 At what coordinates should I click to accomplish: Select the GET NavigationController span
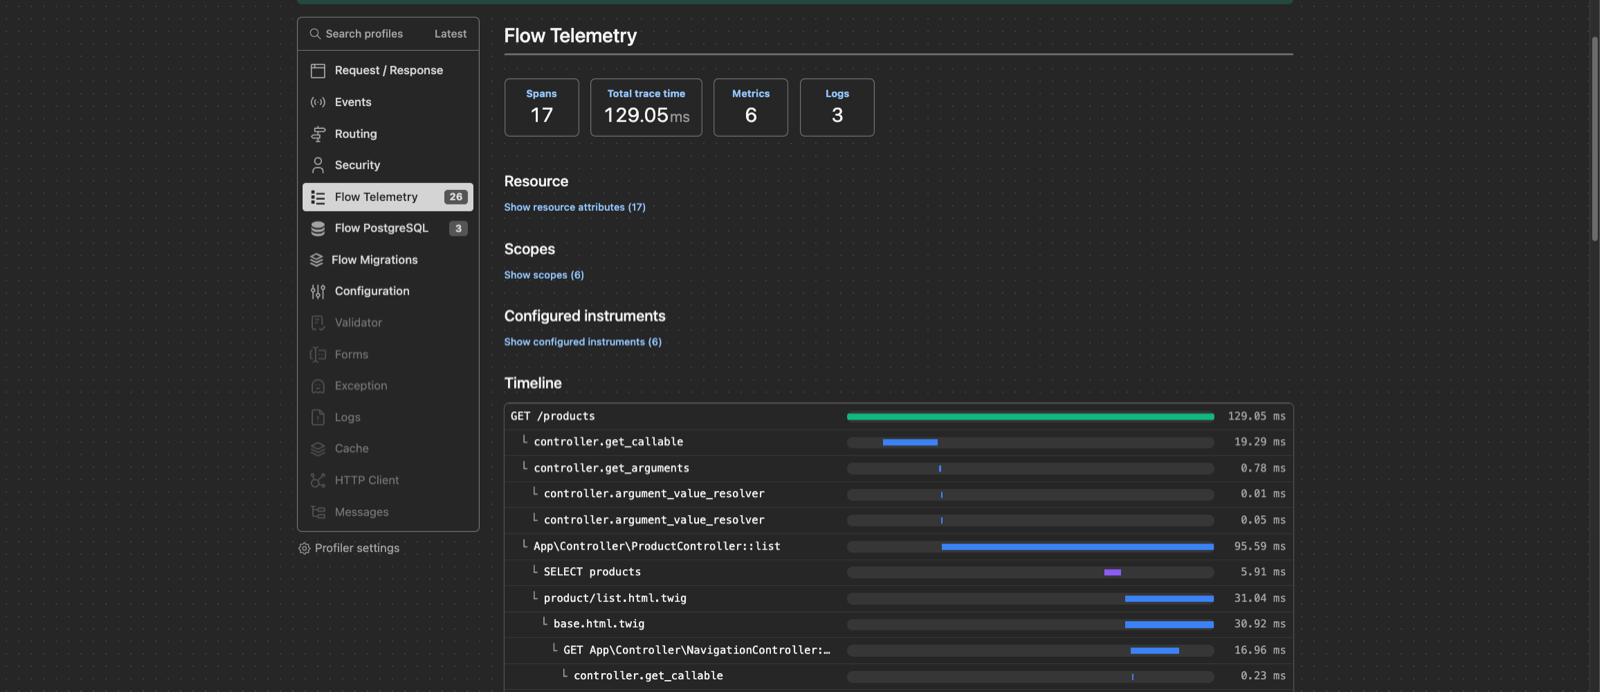(899, 650)
